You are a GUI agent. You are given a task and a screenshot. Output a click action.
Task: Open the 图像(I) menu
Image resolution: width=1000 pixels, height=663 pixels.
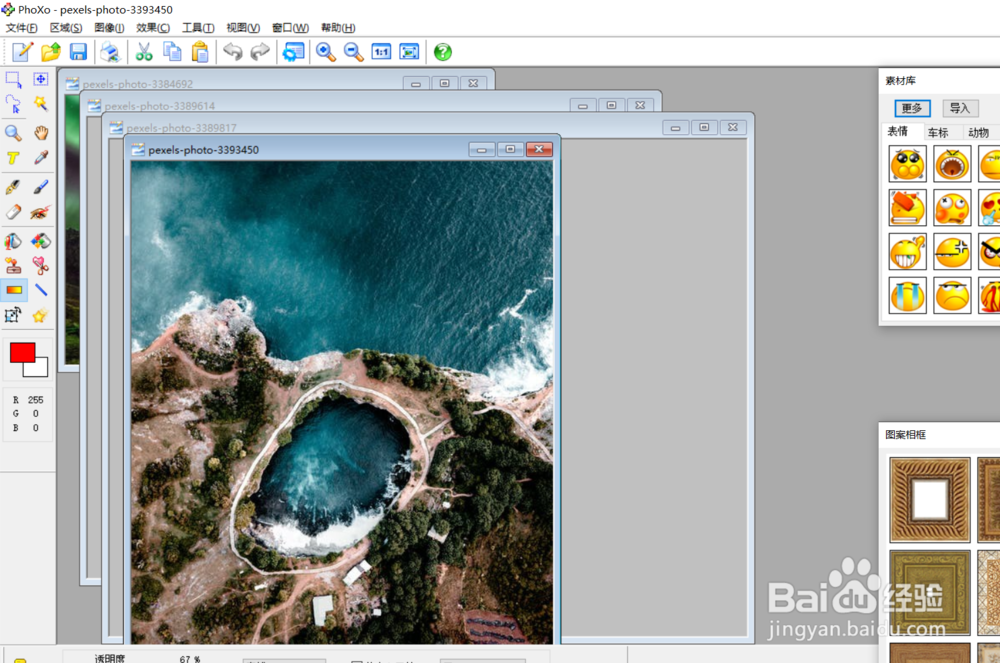[x=109, y=27]
